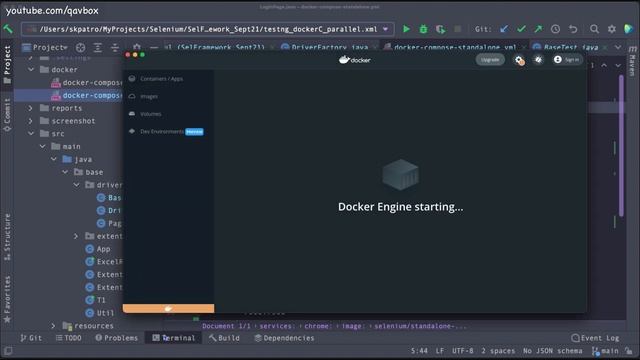This screenshot has width=640, height=360.
Task: Collapse all project tree nodes icon
Action: pyautogui.click(x=115, y=48)
